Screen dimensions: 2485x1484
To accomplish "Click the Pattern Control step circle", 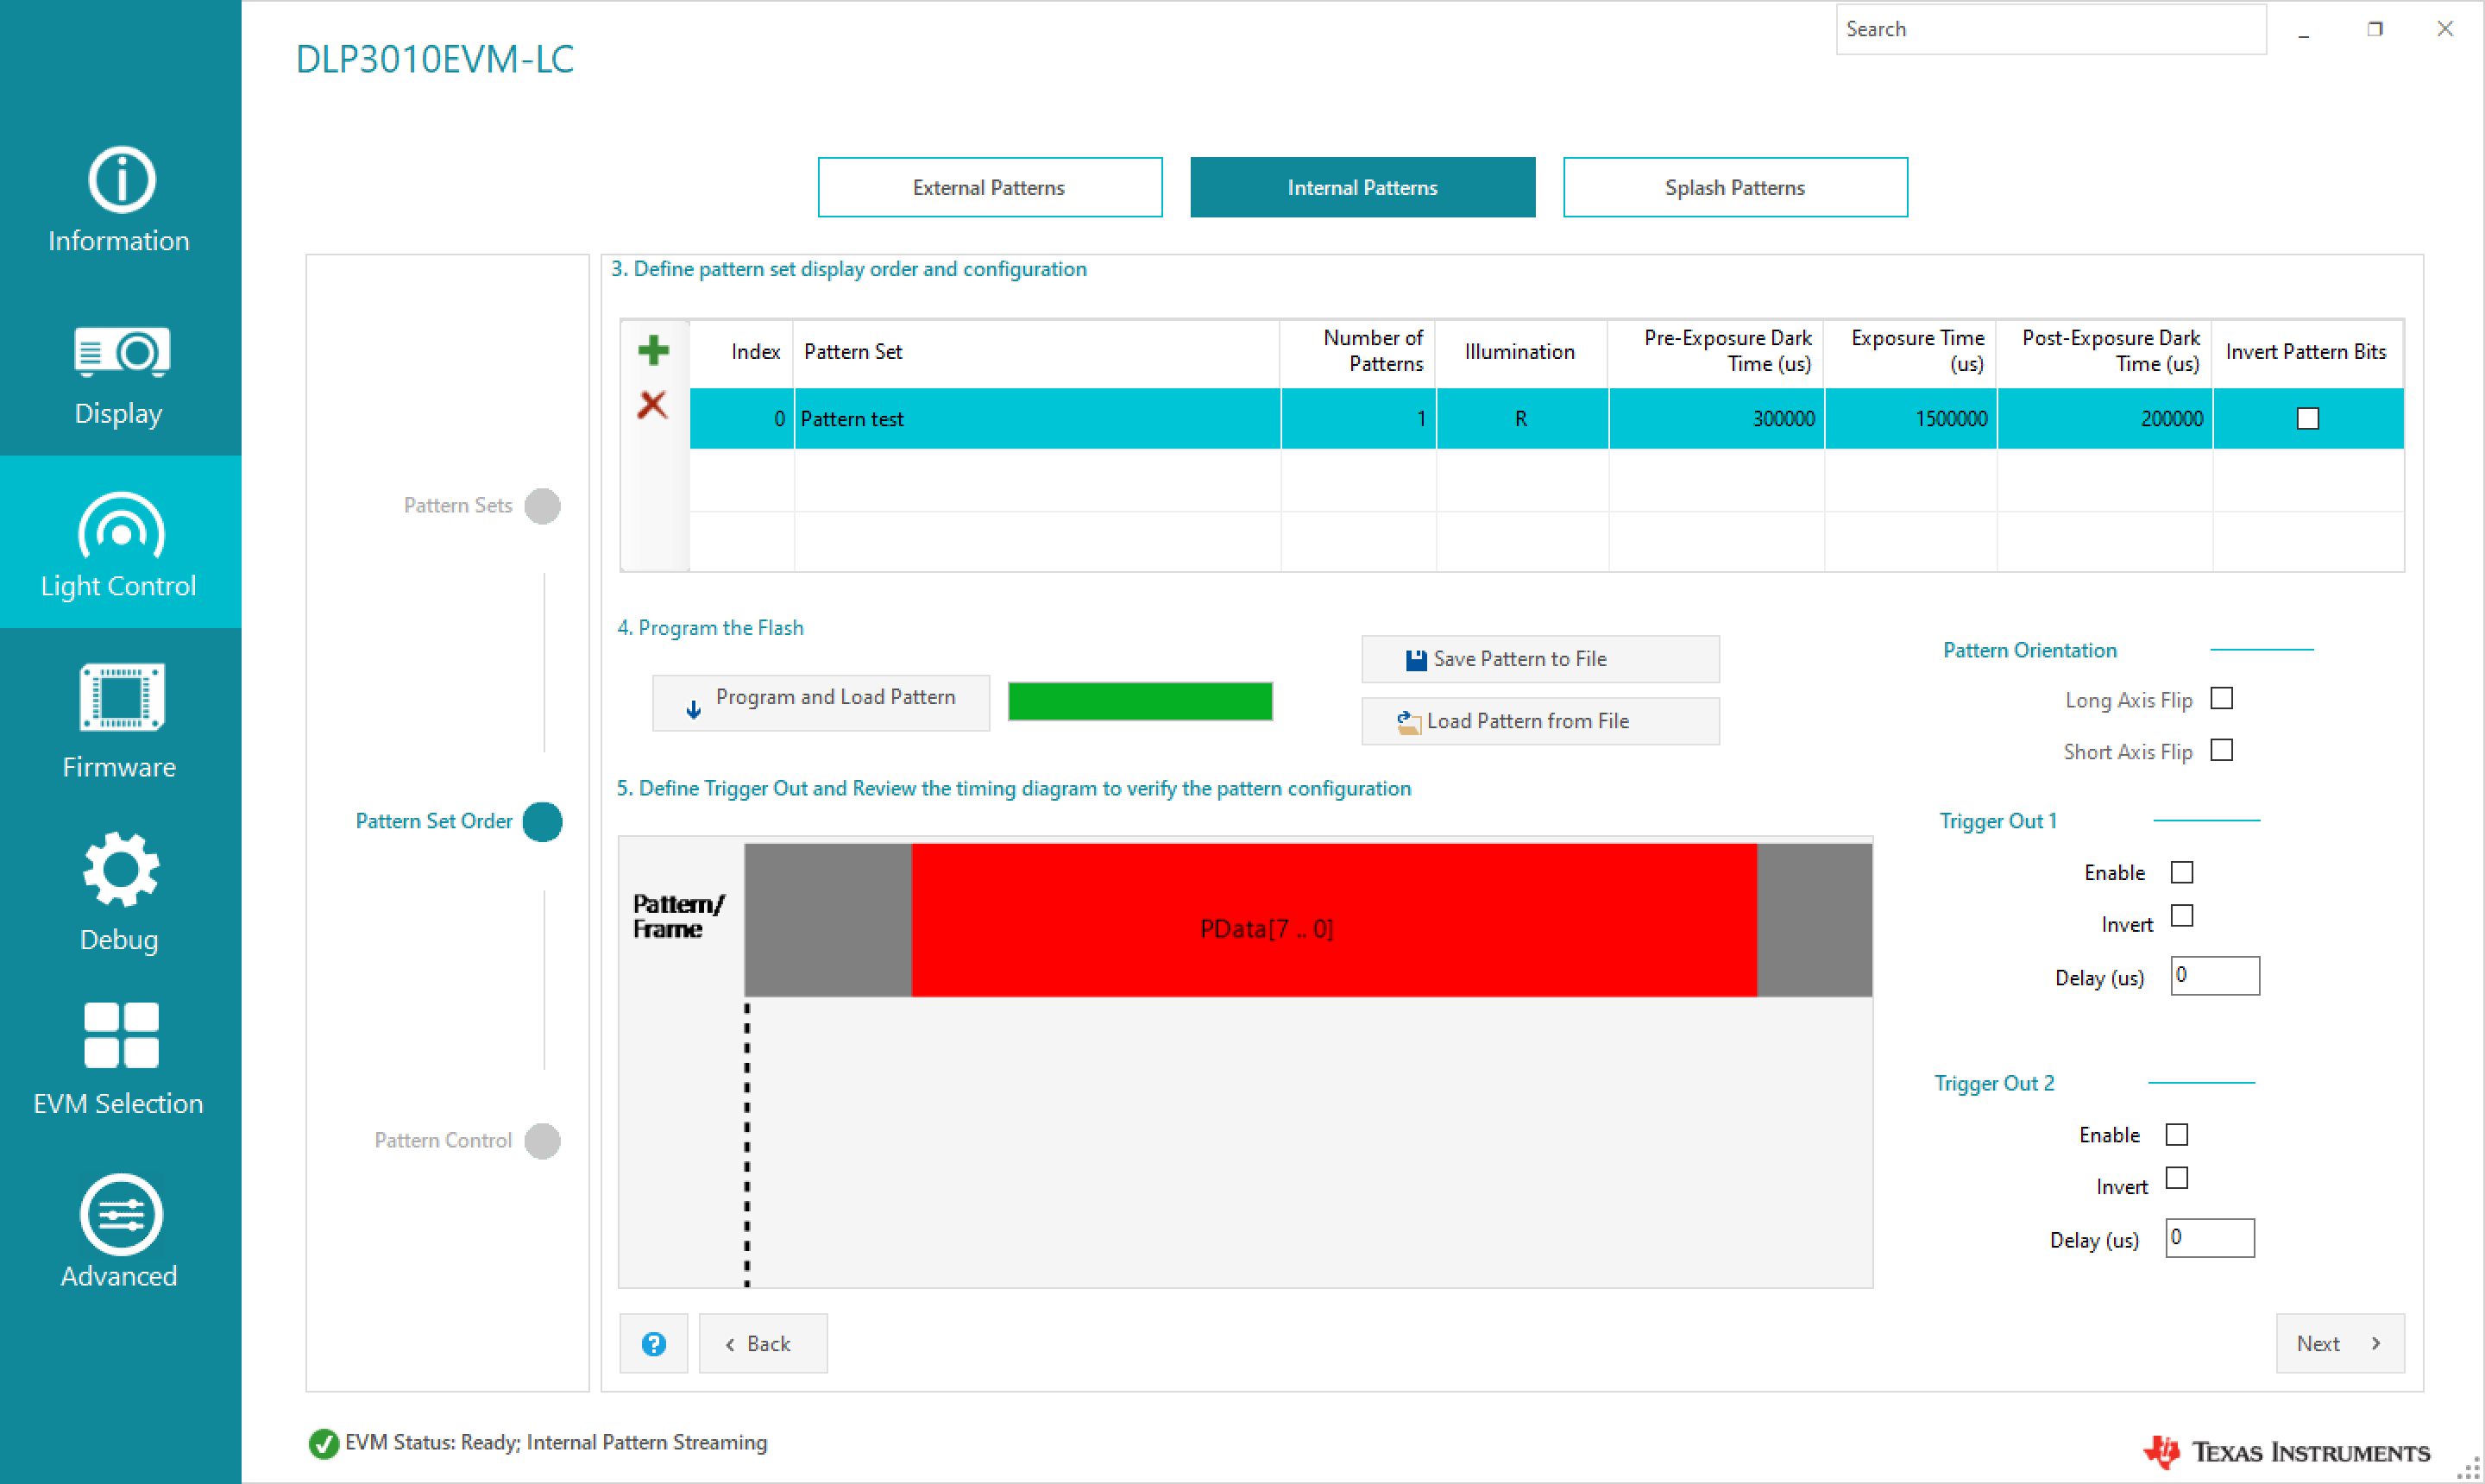I will [542, 1141].
